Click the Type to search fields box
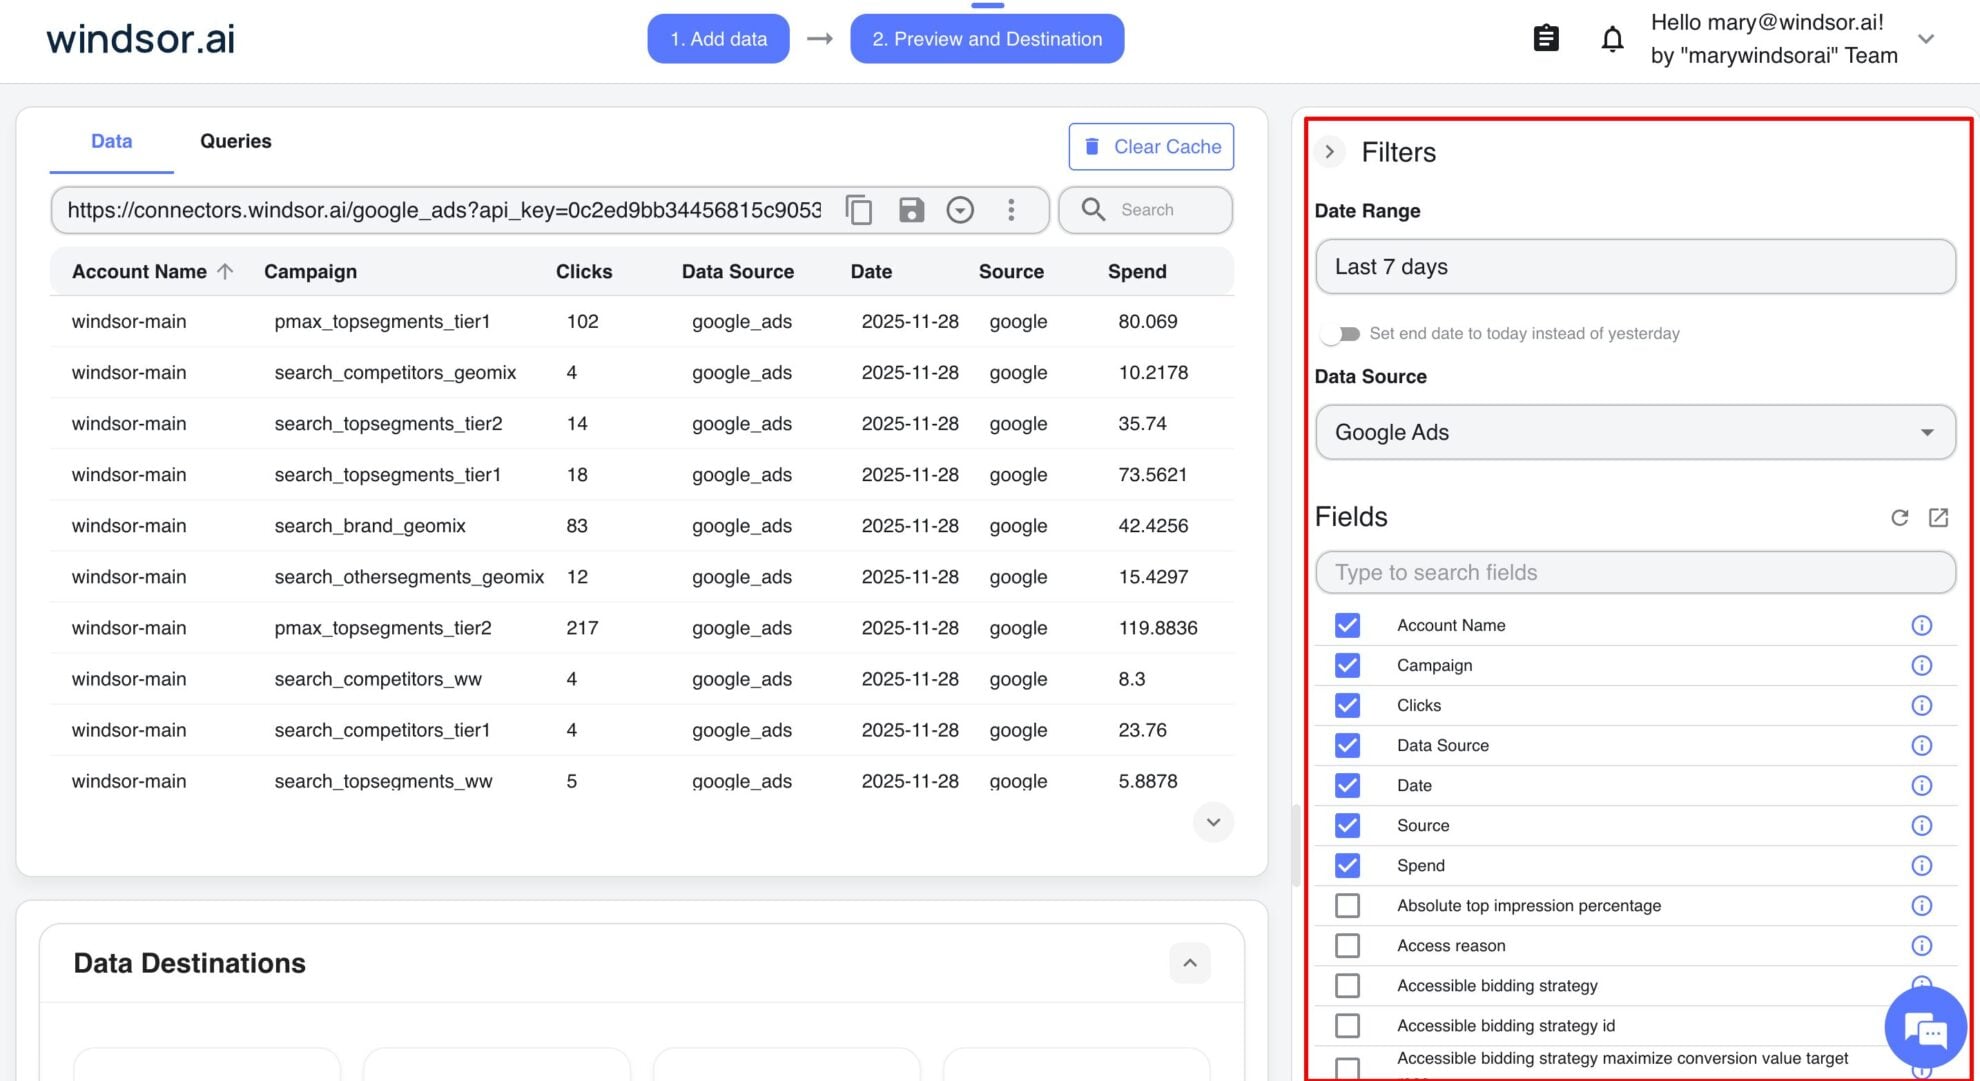 click(x=1635, y=572)
